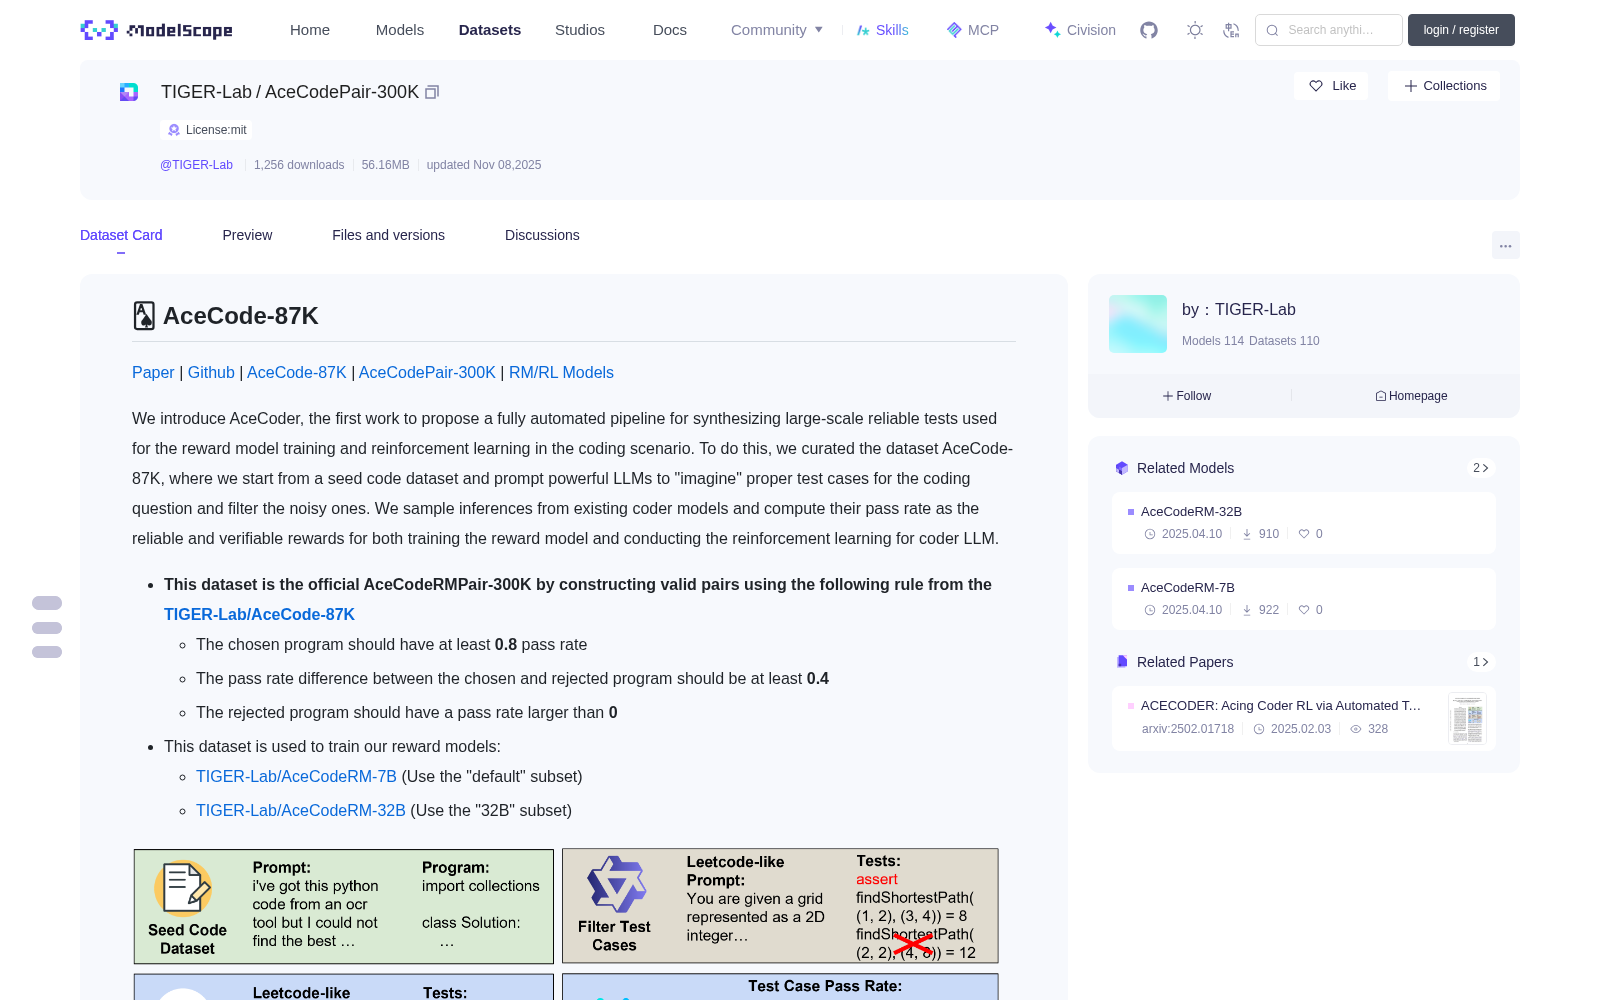Click the views eye icon on the paper card

tap(1356, 729)
